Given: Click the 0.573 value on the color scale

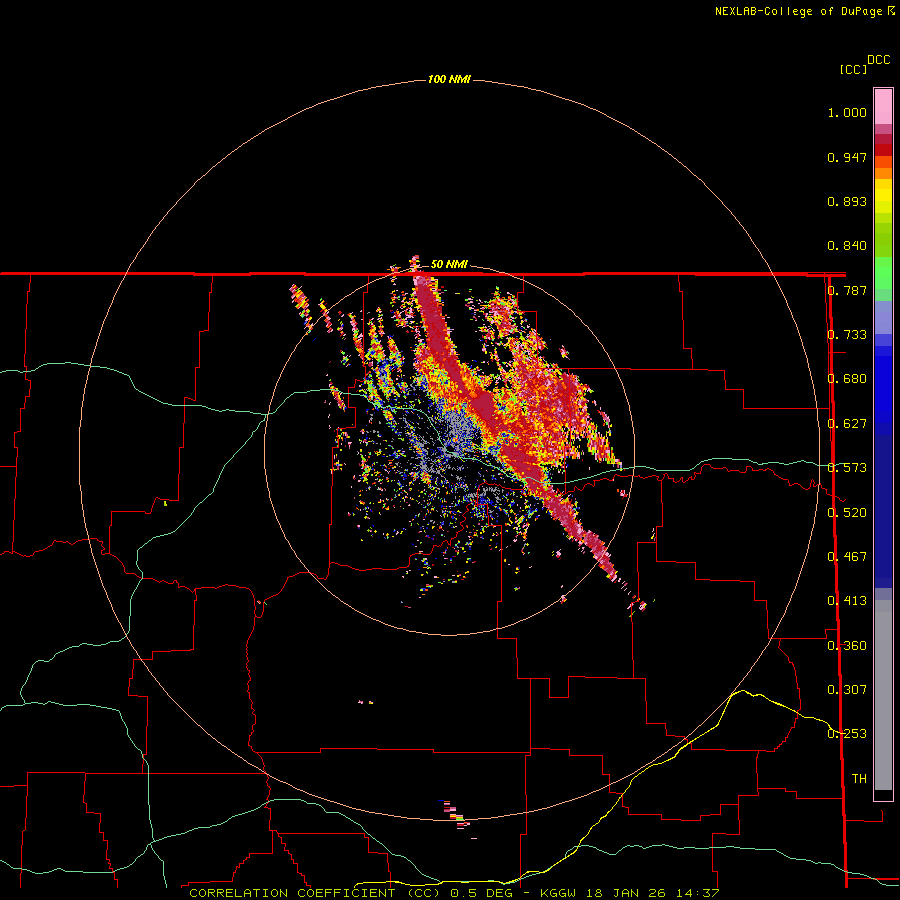Looking at the screenshot, I should click(847, 468).
